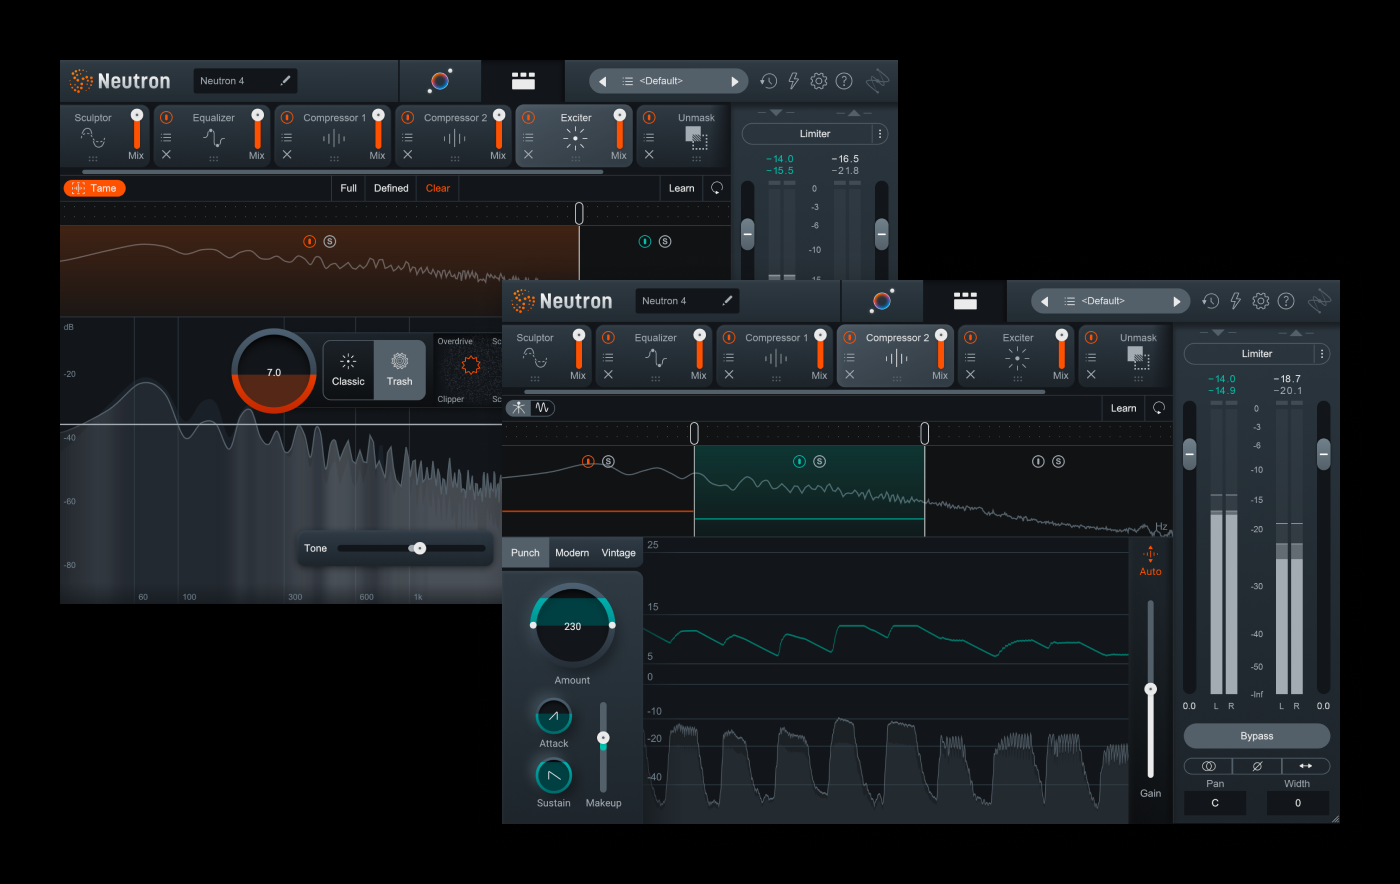Open settings gear in the back Neutron window
The width and height of the screenshot is (1400, 884).
(x=818, y=81)
